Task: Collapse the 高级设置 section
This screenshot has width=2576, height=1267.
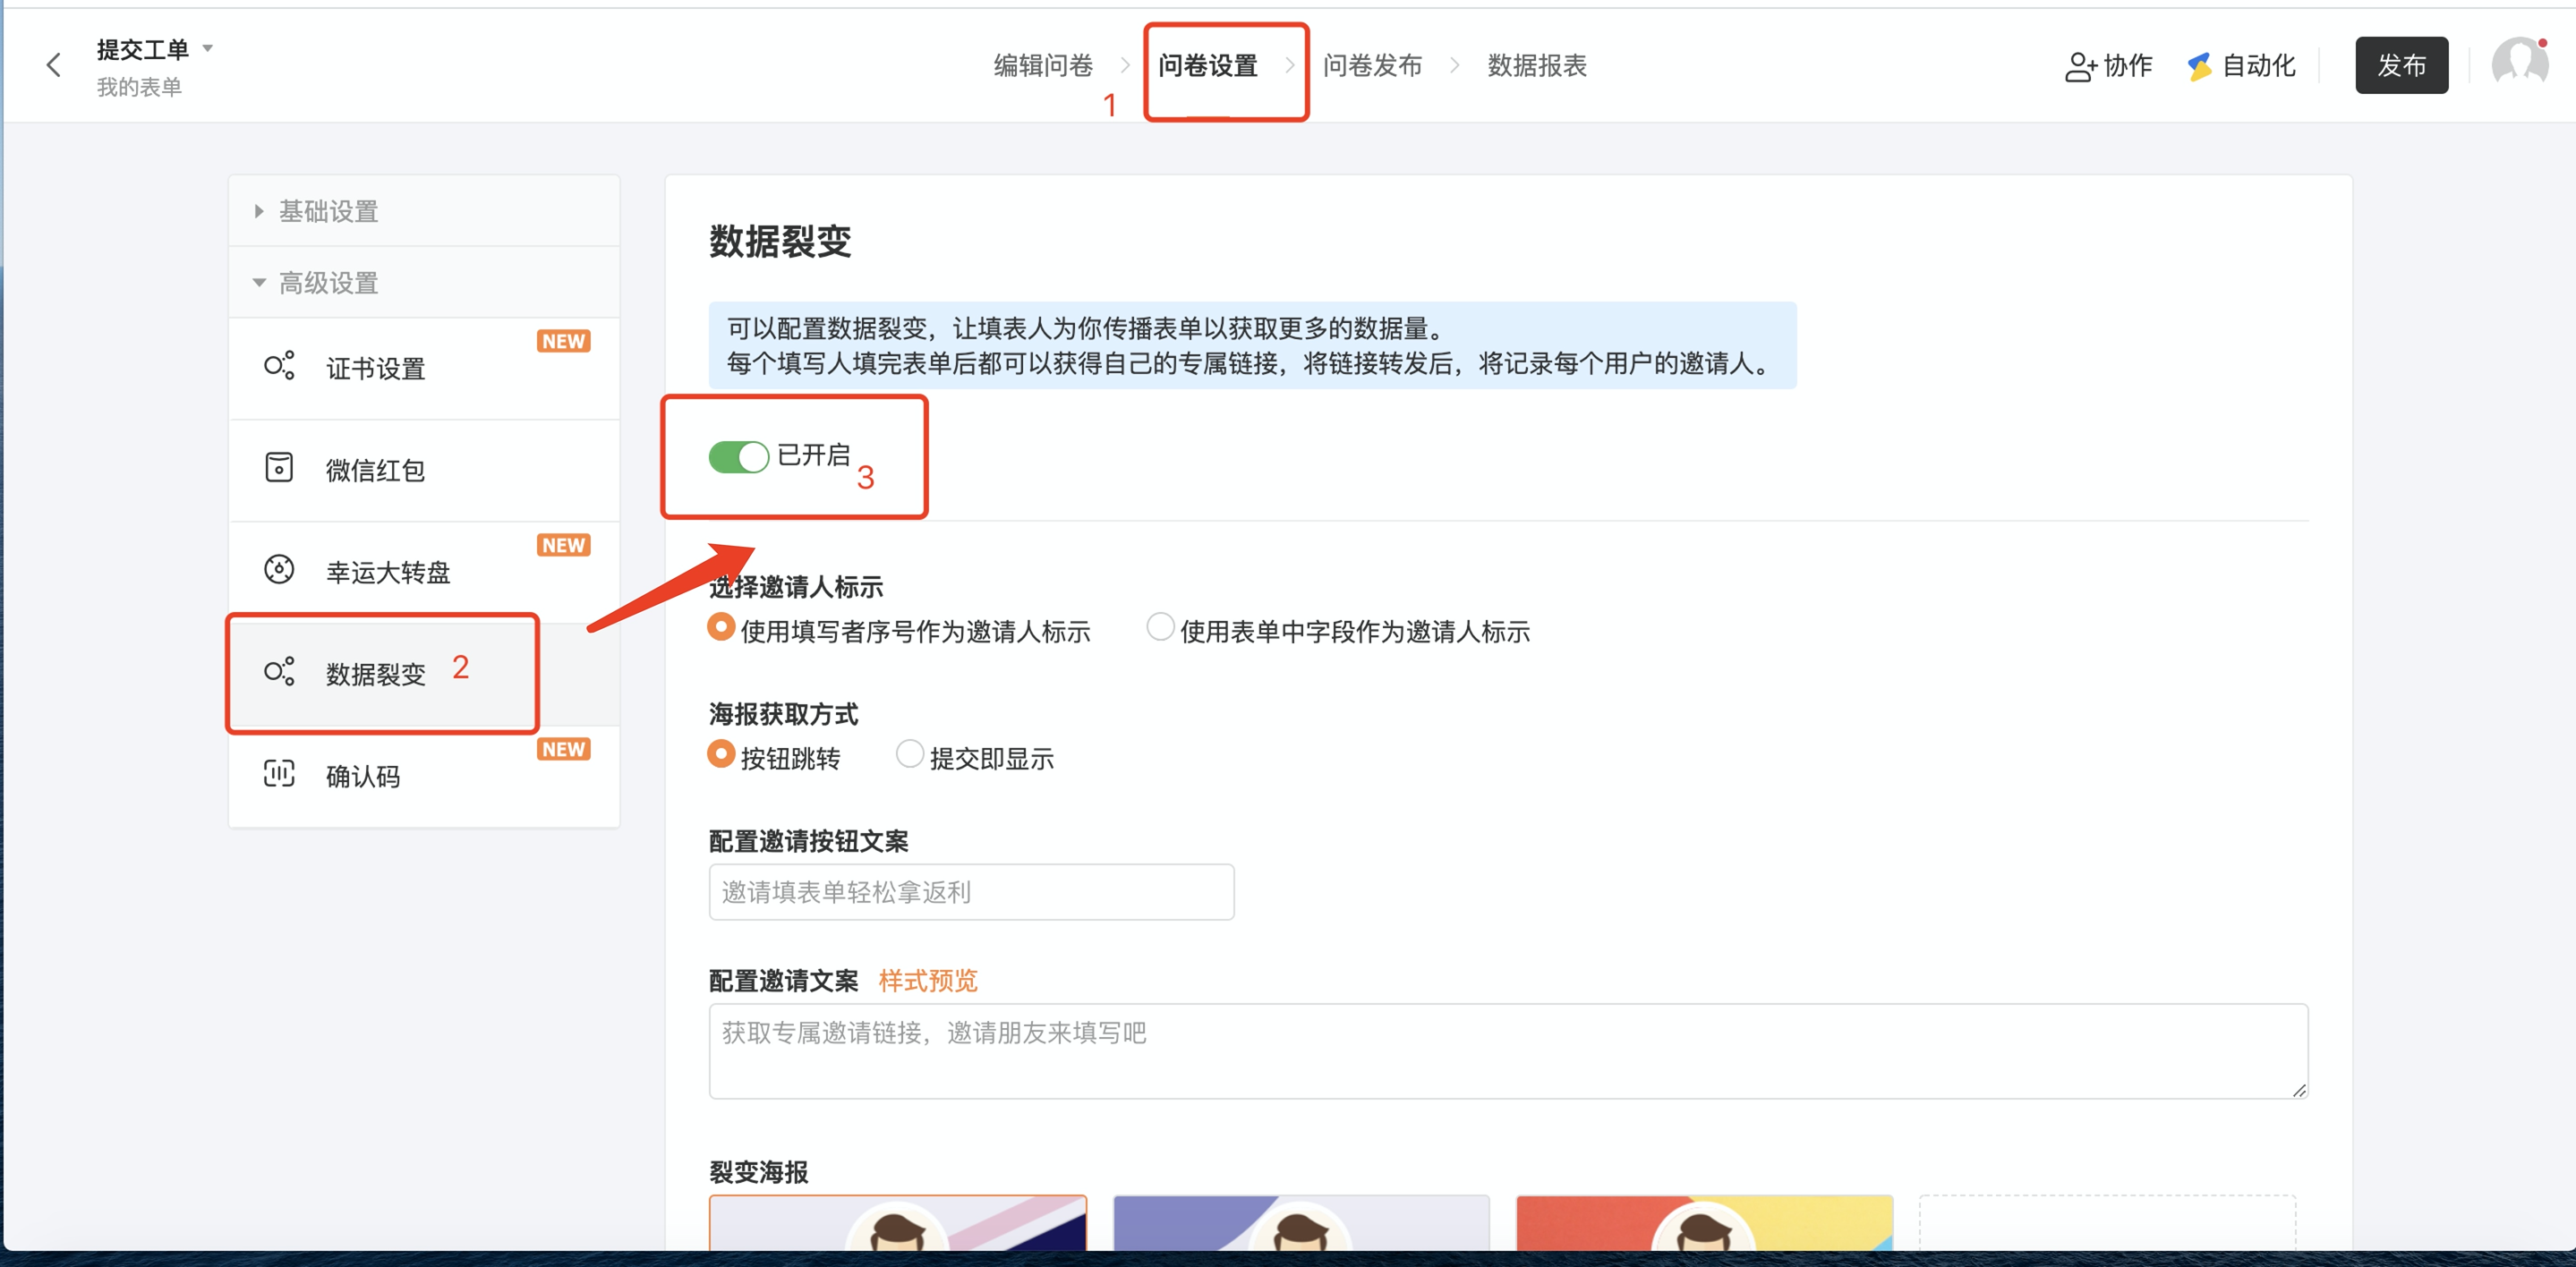Action: (x=424, y=283)
